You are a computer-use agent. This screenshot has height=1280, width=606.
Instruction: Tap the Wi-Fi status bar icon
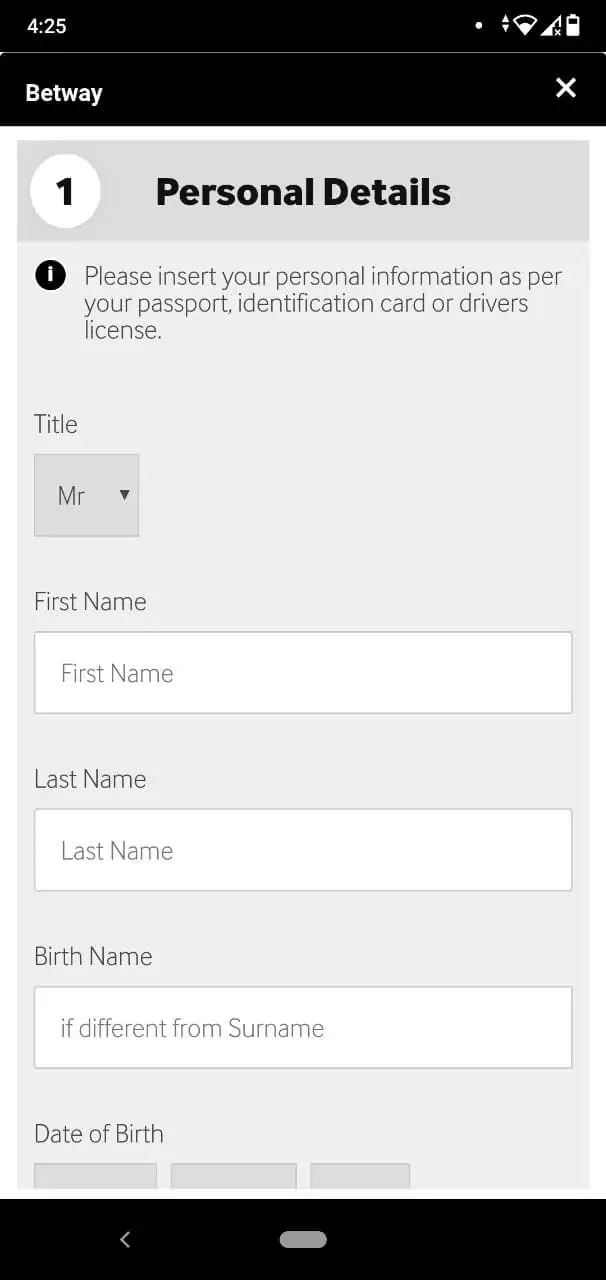coord(525,25)
